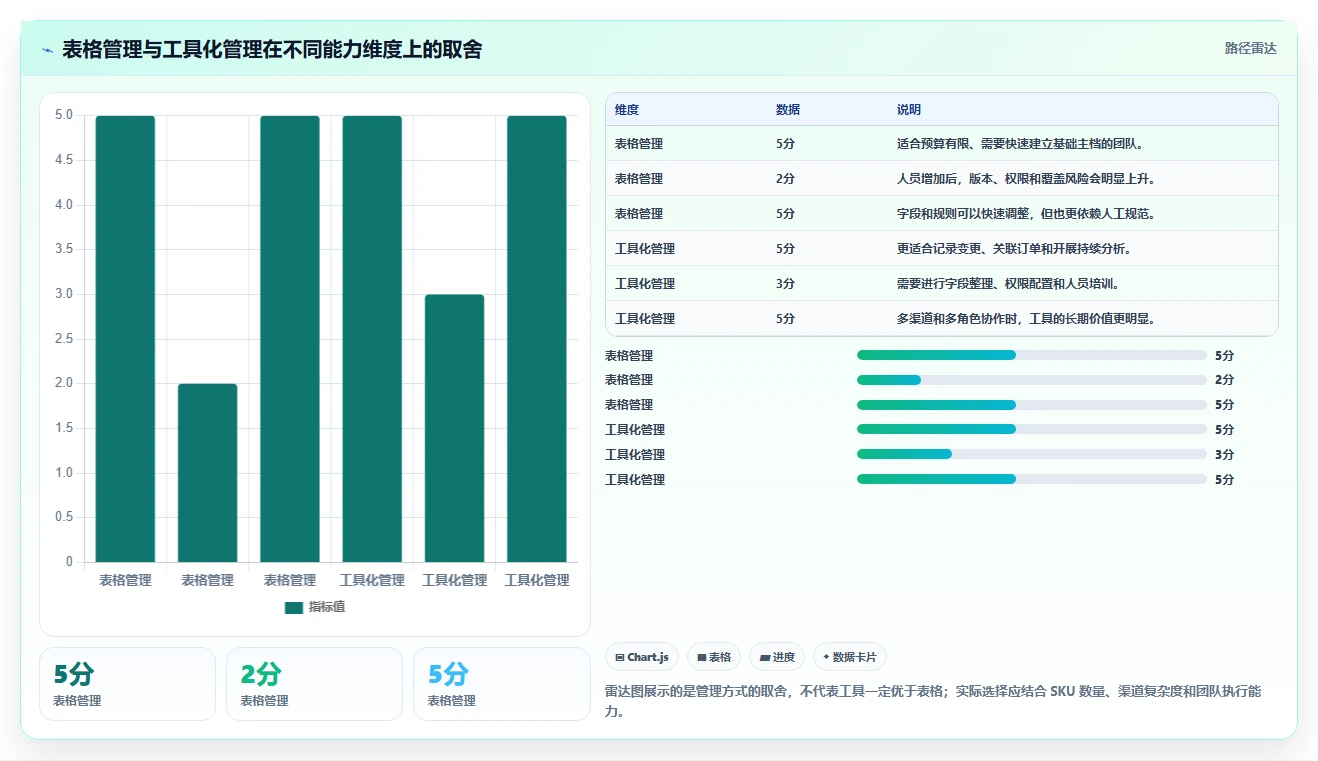
Task: Click the 数据 column header
Action: coord(788,110)
